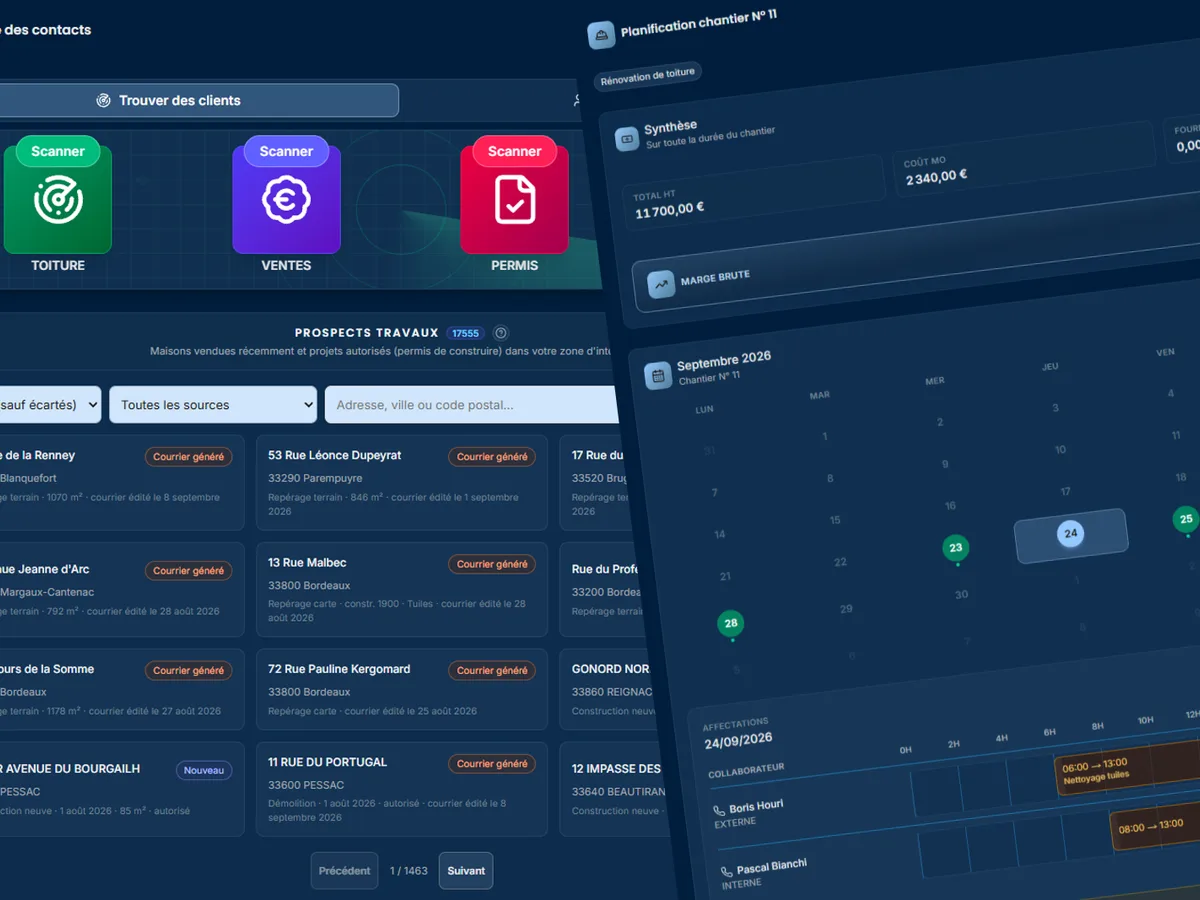Click the Total HT value 11 700,00 €
The image size is (1200, 900).
point(668,210)
